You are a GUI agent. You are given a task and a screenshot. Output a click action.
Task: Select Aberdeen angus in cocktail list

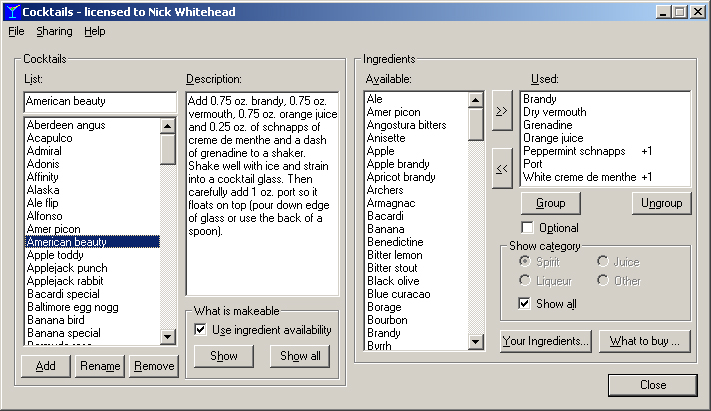92,125
